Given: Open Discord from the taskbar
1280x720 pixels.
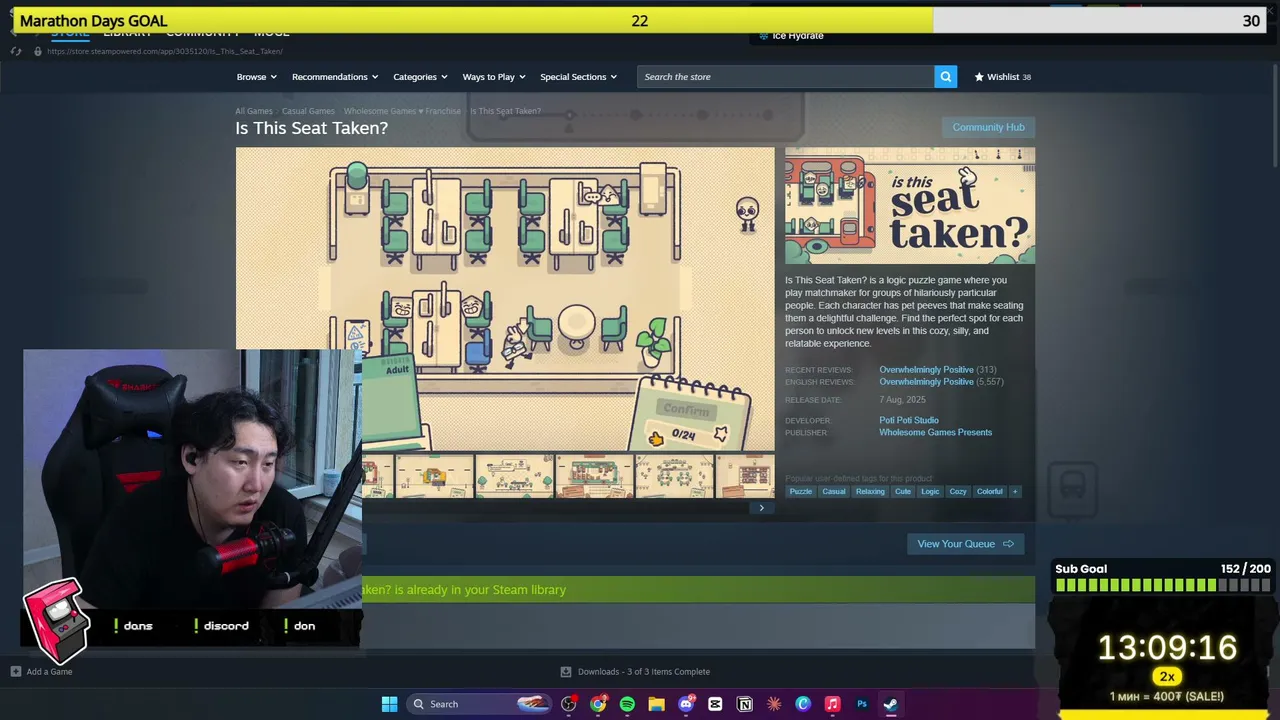Looking at the screenshot, I should (x=686, y=704).
